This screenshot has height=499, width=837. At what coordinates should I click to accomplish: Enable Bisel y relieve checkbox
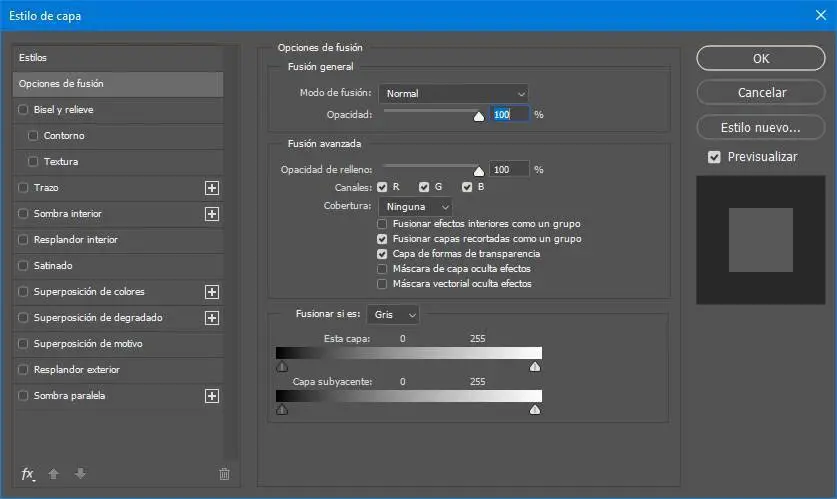[x=23, y=109]
